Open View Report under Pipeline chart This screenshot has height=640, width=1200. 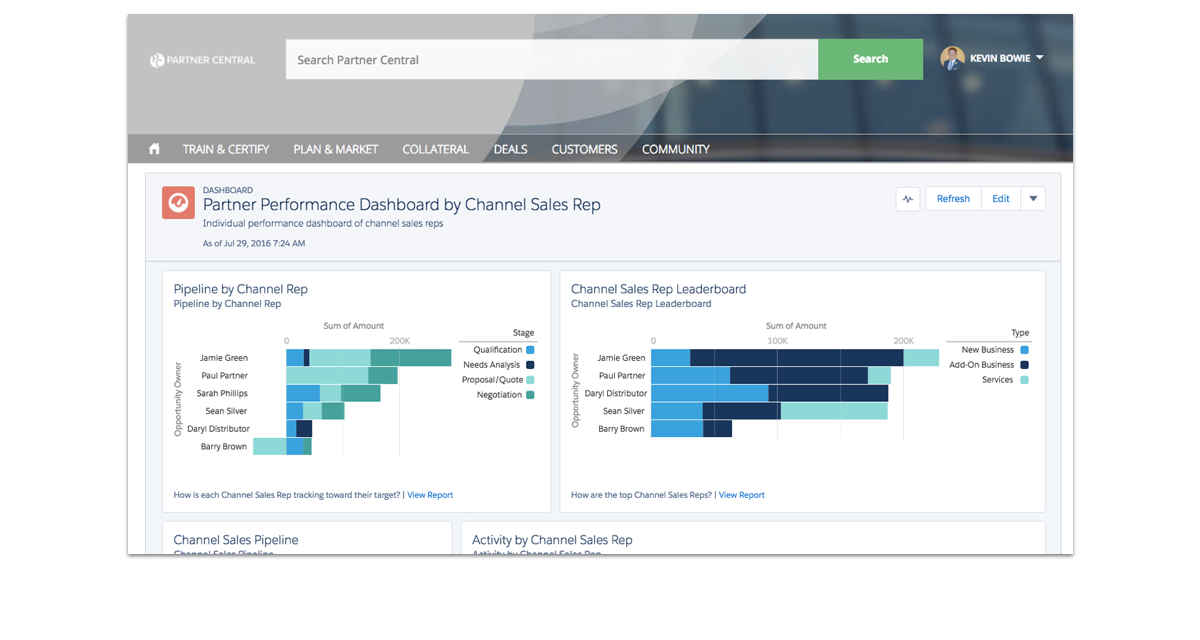point(430,495)
